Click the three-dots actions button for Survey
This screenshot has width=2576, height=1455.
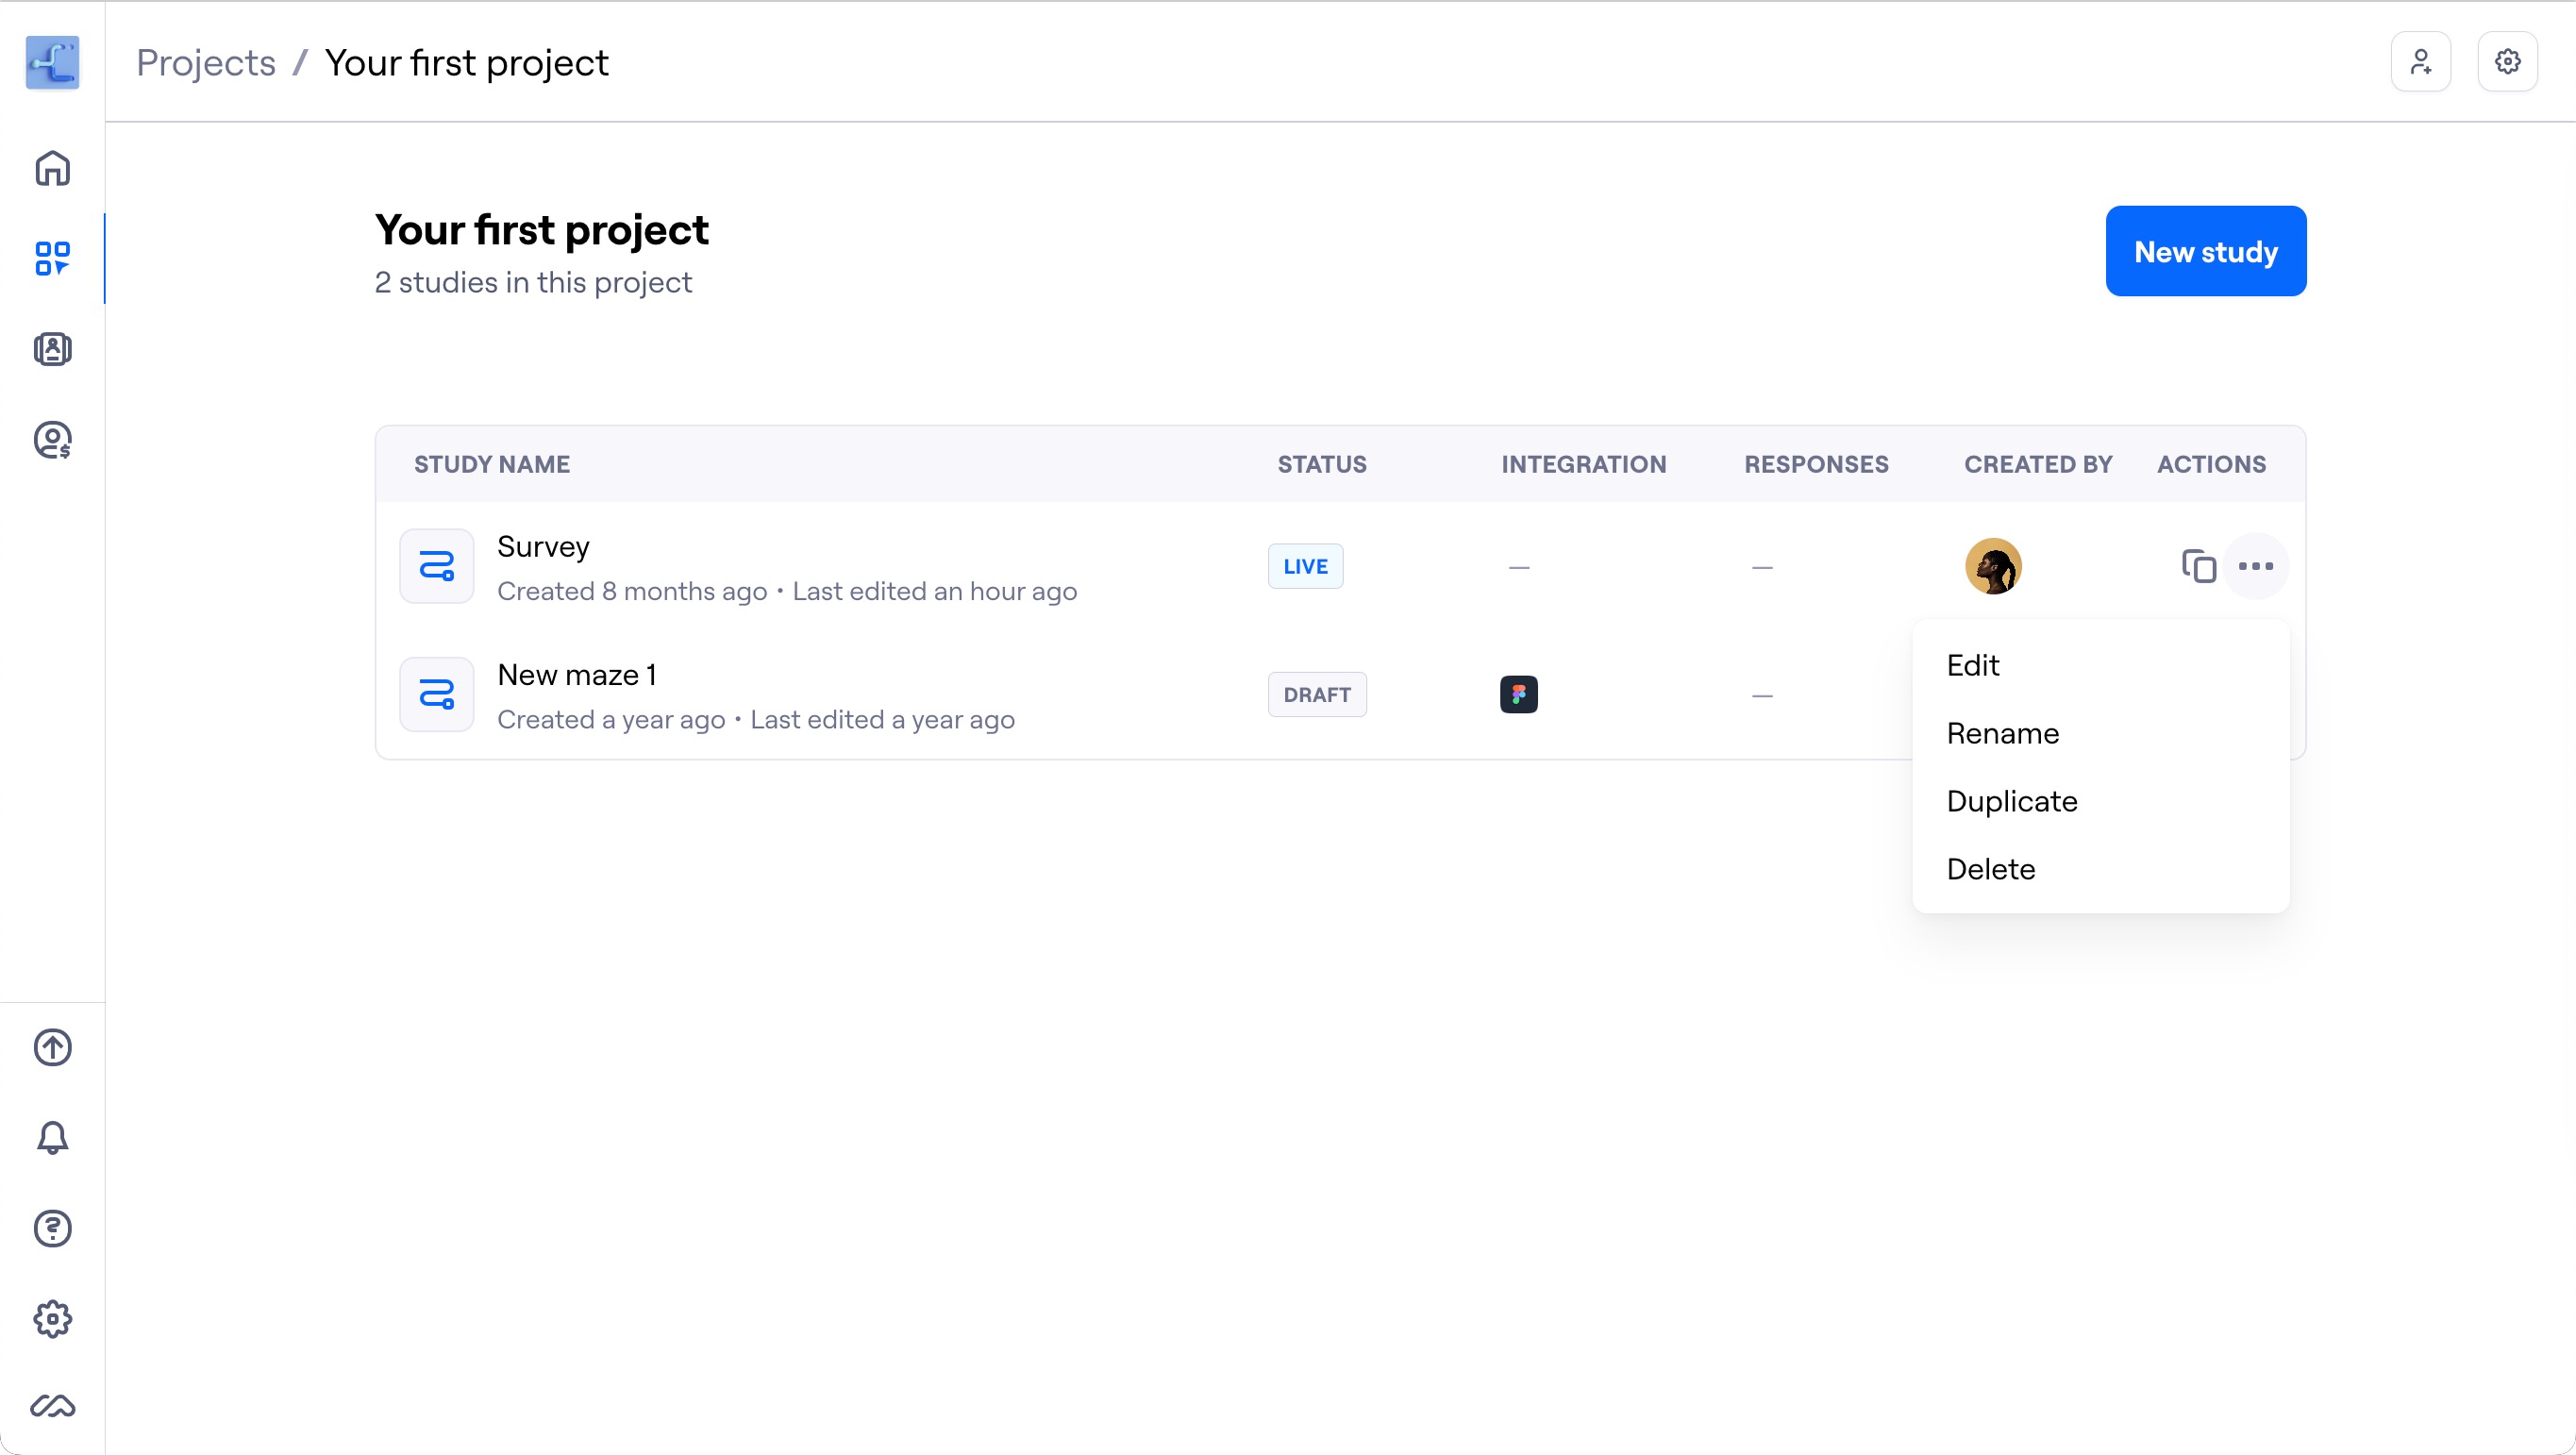click(2256, 566)
